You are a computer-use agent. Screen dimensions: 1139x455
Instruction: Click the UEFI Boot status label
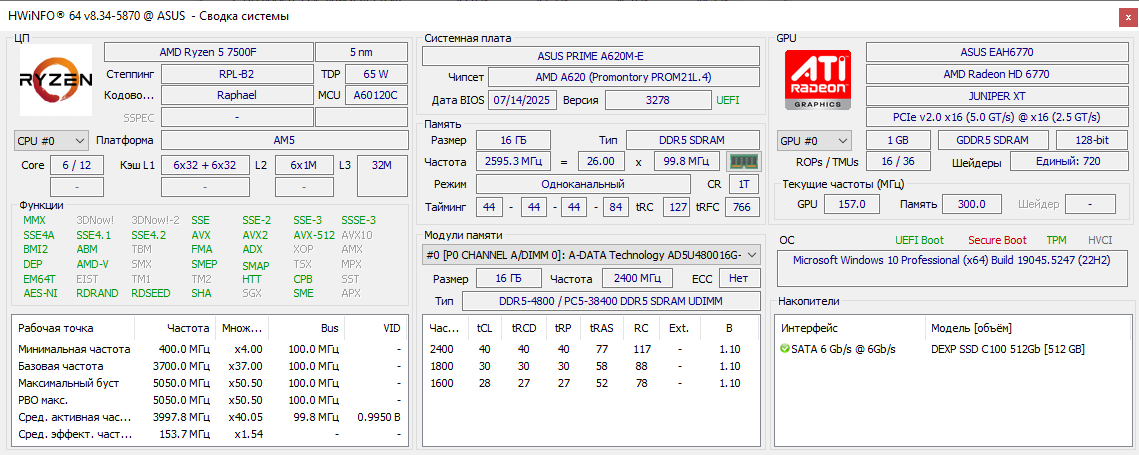click(919, 240)
